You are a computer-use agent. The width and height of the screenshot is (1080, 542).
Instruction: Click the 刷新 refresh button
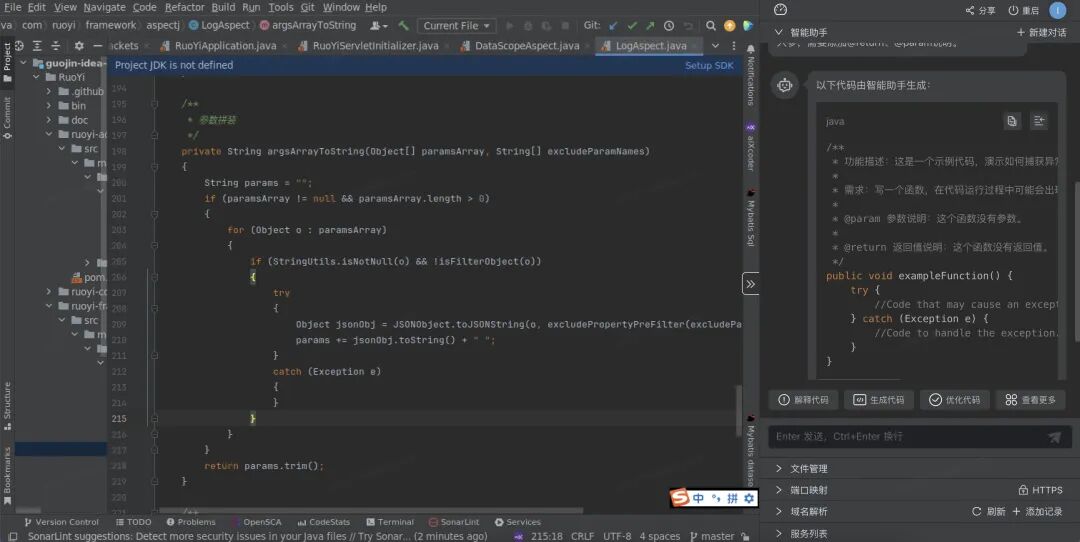(x=989, y=512)
